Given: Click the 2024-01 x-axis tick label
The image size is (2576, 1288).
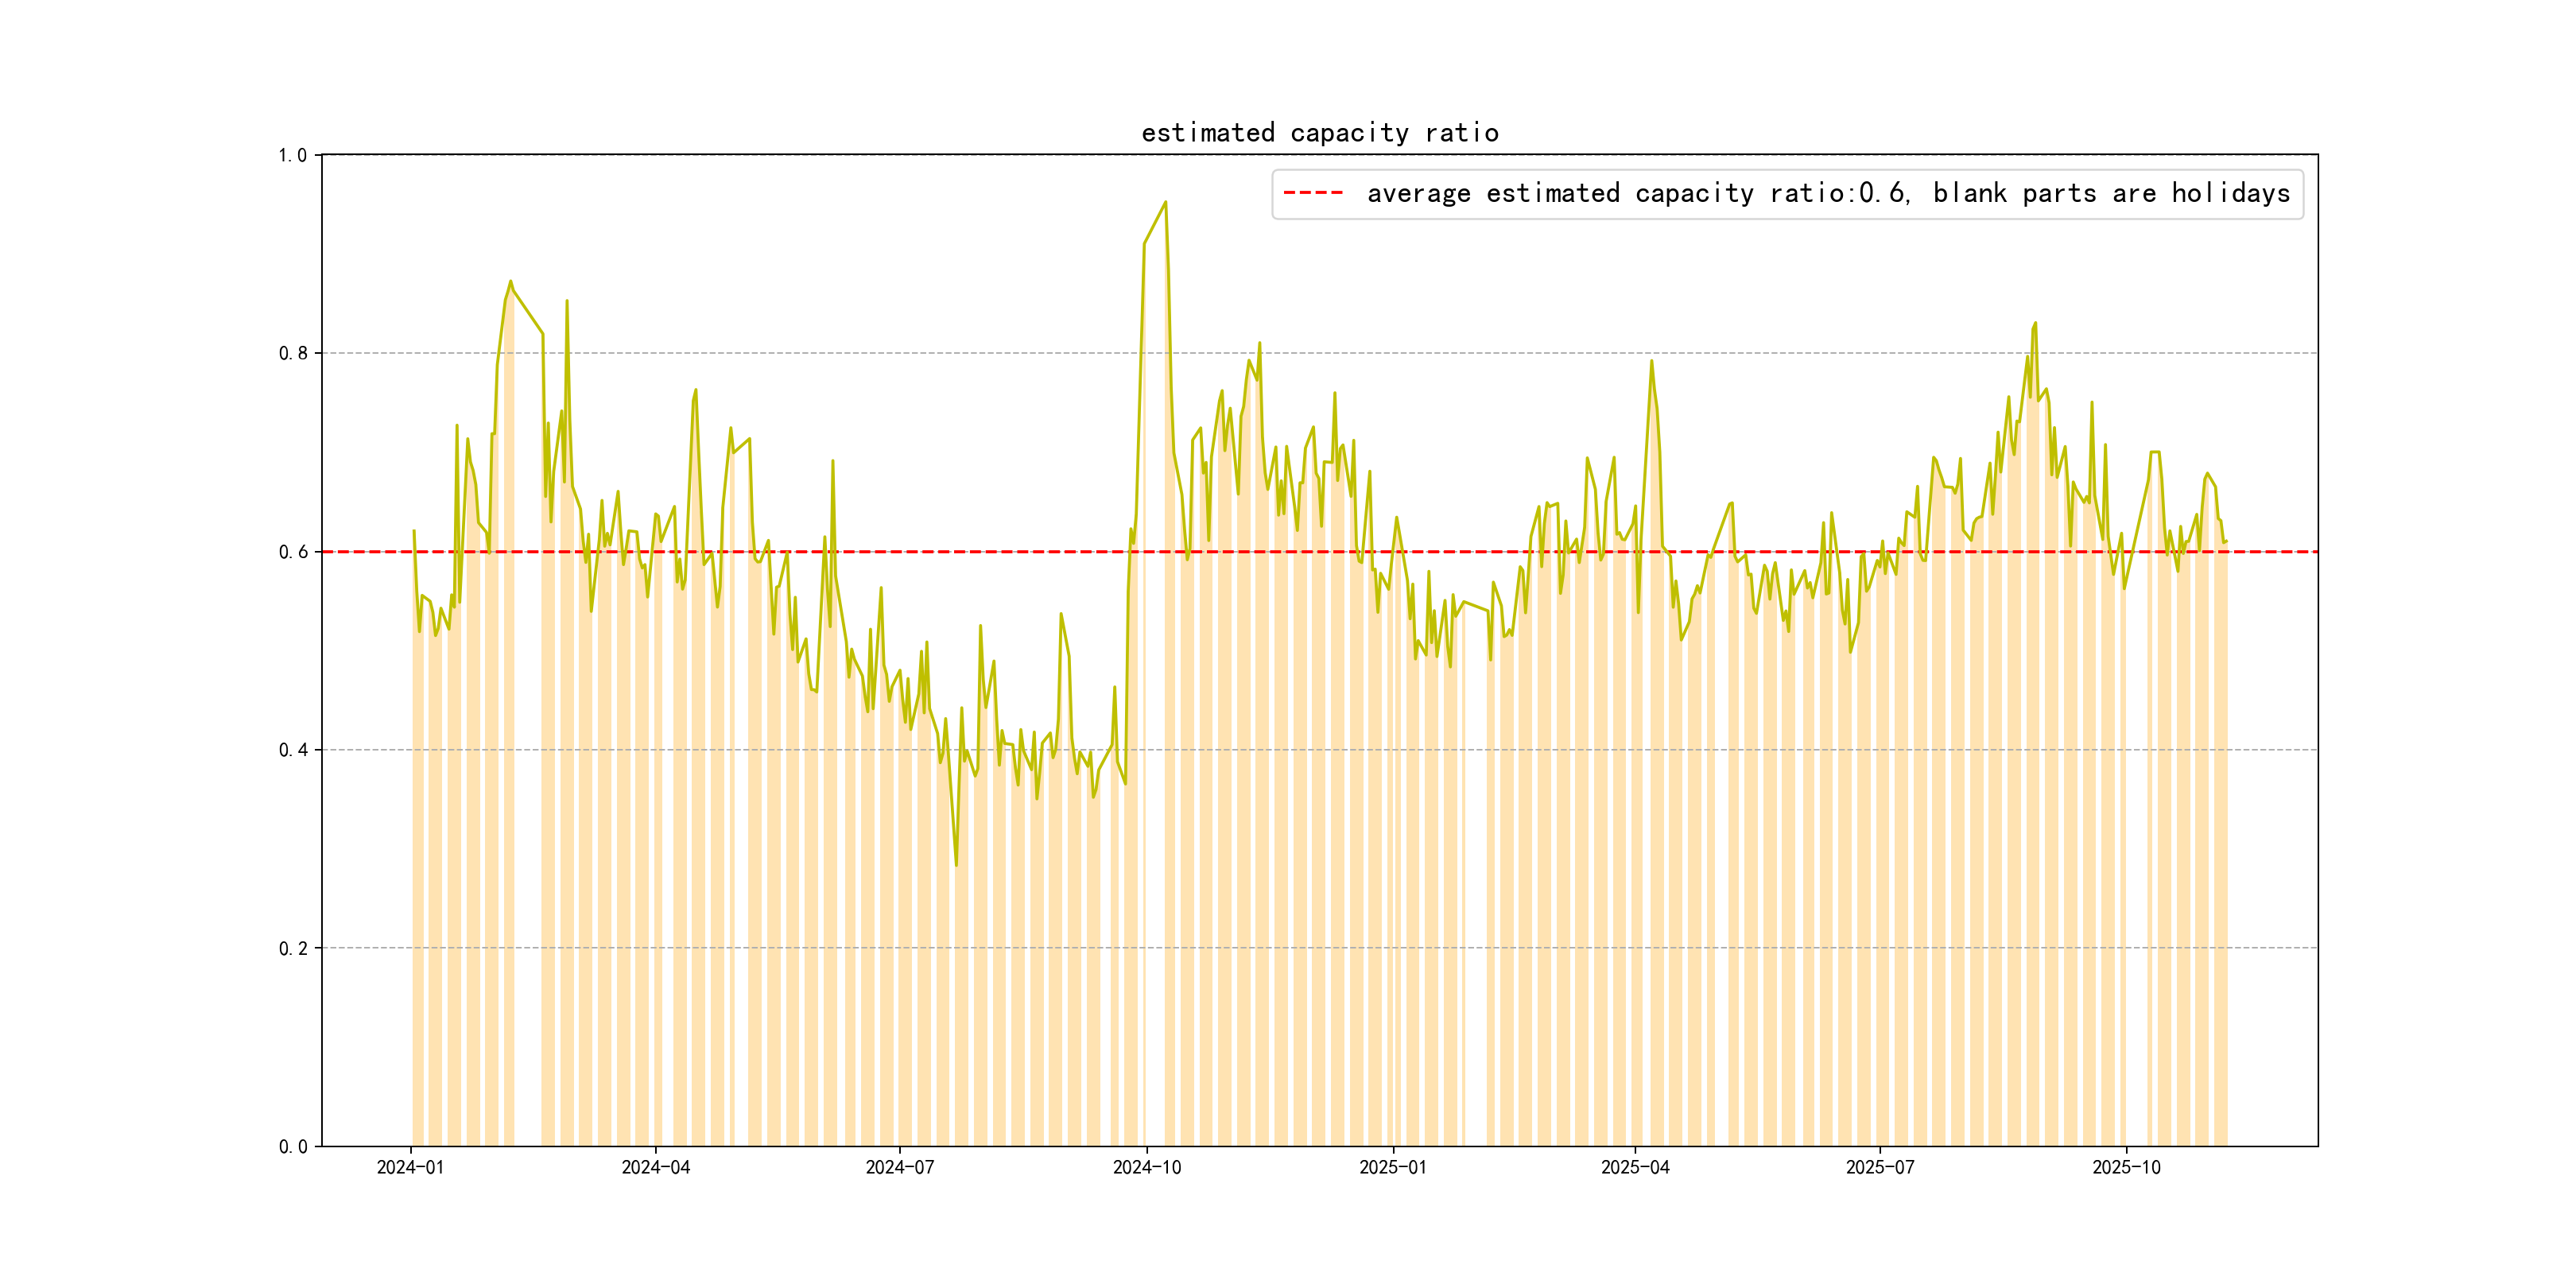Looking at the screenshot, I should click(x=410, y=1167).
